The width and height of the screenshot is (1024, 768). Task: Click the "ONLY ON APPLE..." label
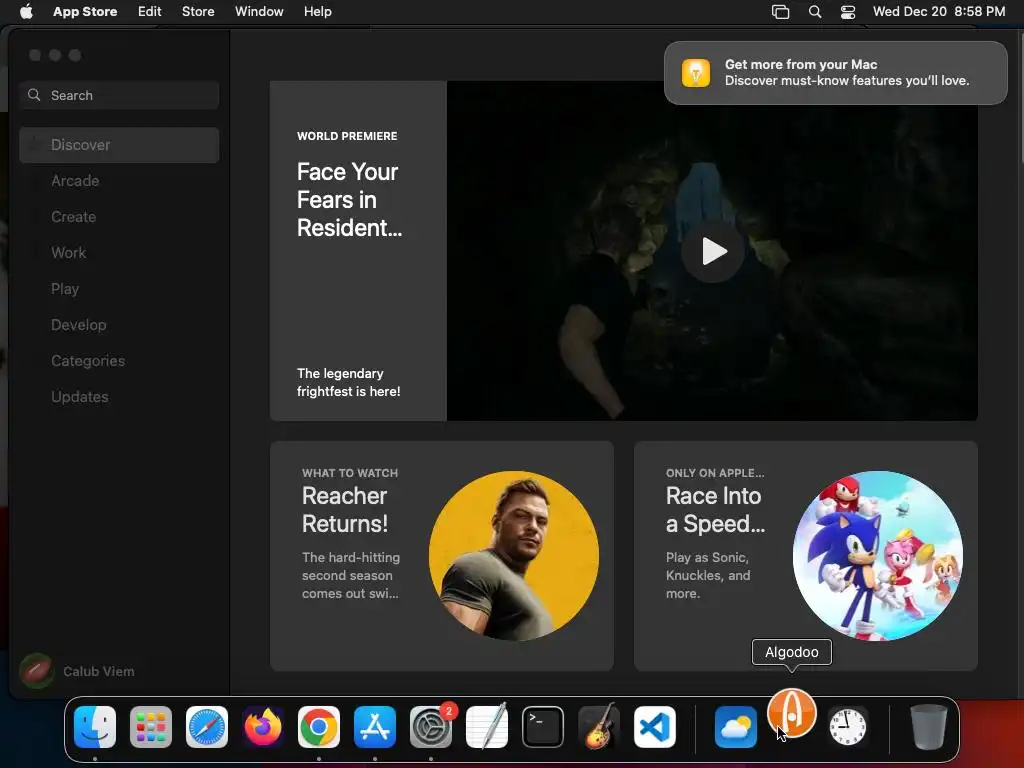click(715, 473)
